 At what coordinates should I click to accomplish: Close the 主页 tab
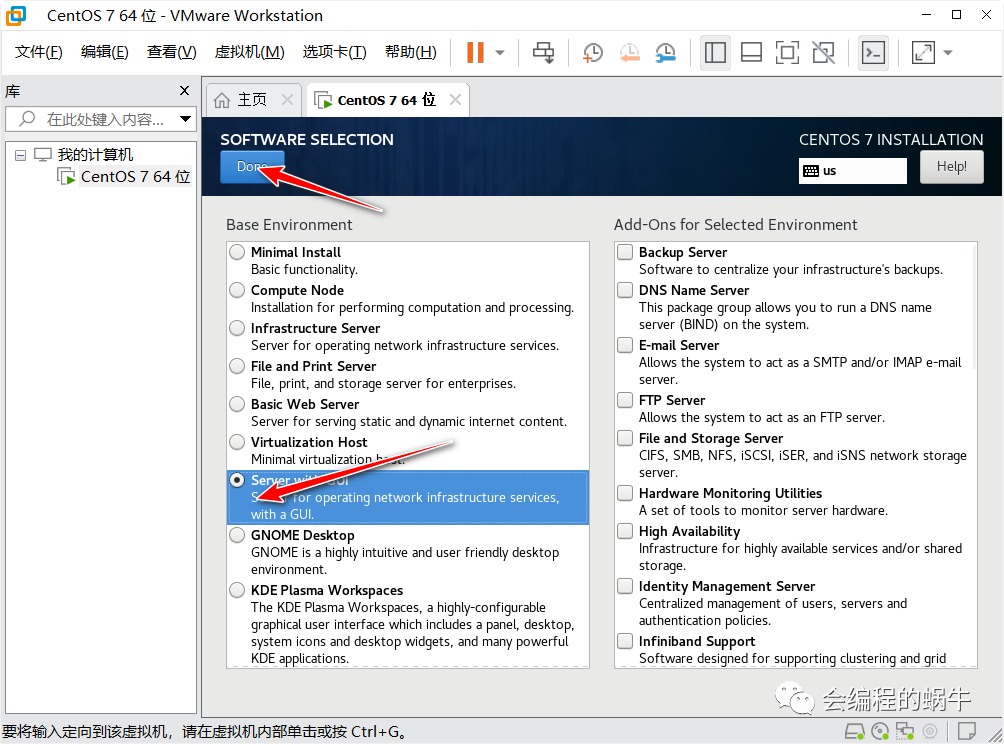[287, 100]
